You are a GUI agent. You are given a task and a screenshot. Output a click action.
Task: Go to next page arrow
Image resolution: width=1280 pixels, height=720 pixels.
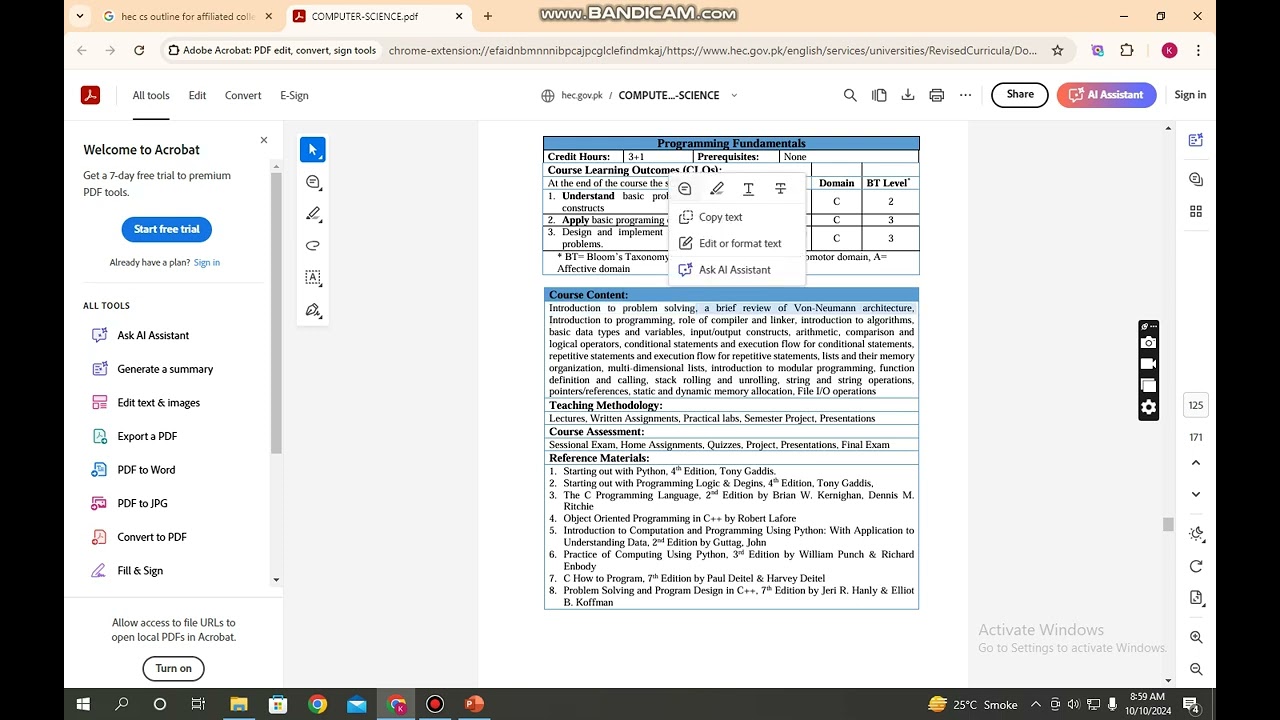(x=1196, y=494)
